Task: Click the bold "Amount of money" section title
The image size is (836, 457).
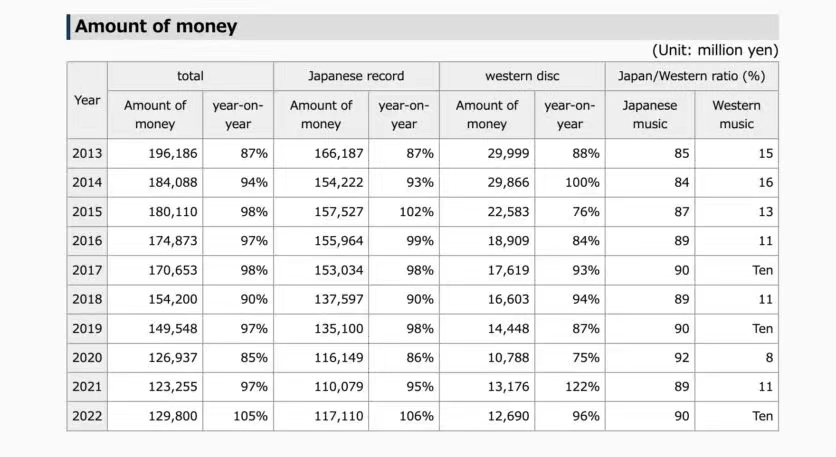Action: tap(156, 27)
